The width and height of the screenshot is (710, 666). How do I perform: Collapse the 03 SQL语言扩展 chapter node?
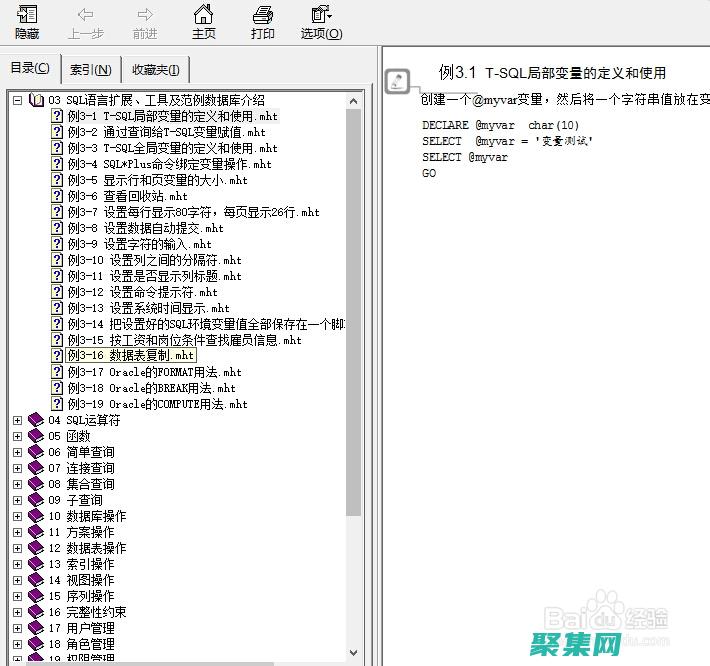17,100
